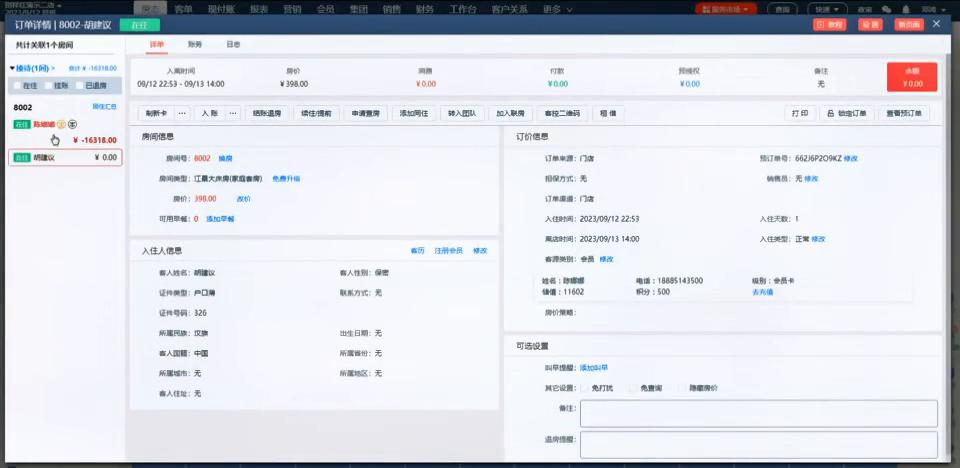Select guest row 胡建议 ¥0.00
Image resolution: width=960 pixels, height=468 pixels.
(x=65, y=157)
